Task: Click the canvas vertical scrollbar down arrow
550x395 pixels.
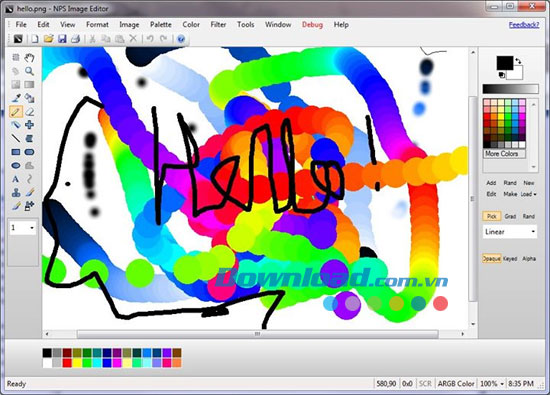Action: click(x=473, y=324)
